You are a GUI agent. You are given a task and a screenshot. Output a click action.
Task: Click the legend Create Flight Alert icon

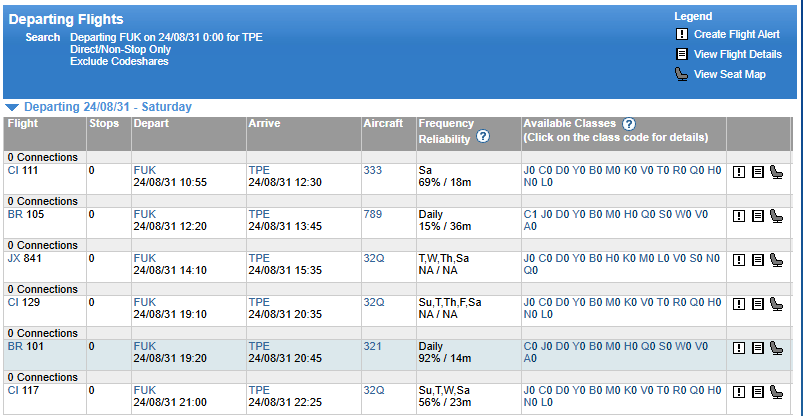point(682,34)
